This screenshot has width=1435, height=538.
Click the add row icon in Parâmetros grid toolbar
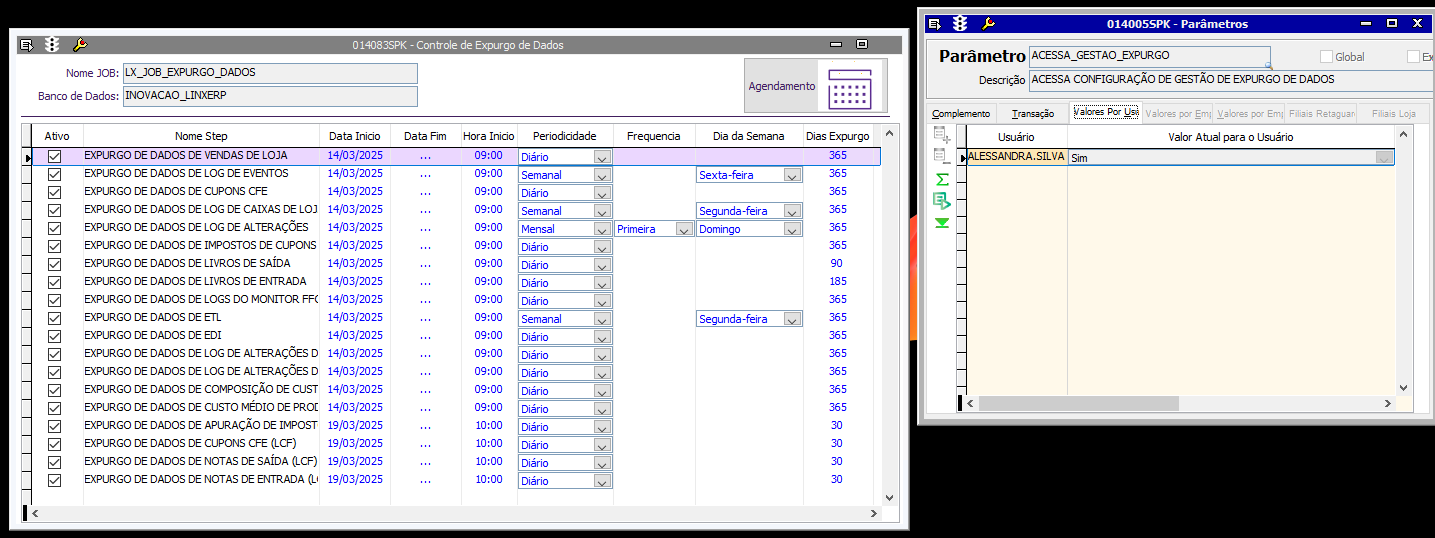coord(941,135)
